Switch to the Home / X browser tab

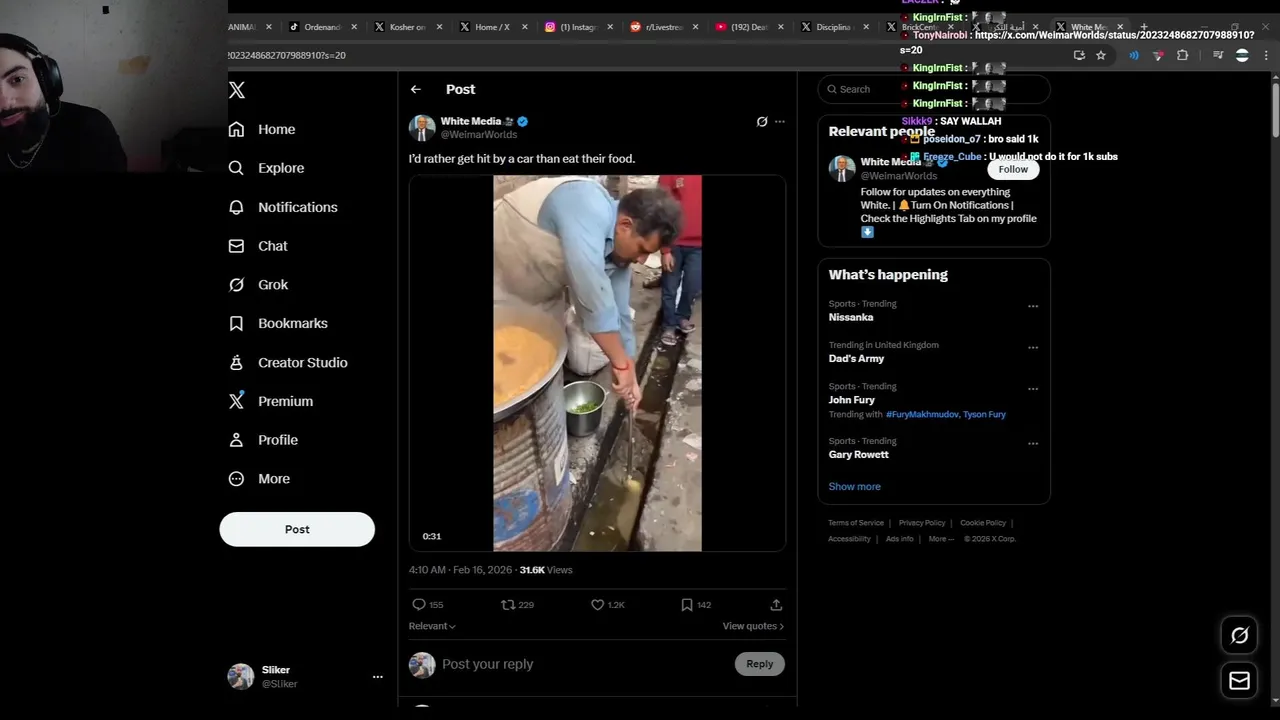tap(491, 27)
